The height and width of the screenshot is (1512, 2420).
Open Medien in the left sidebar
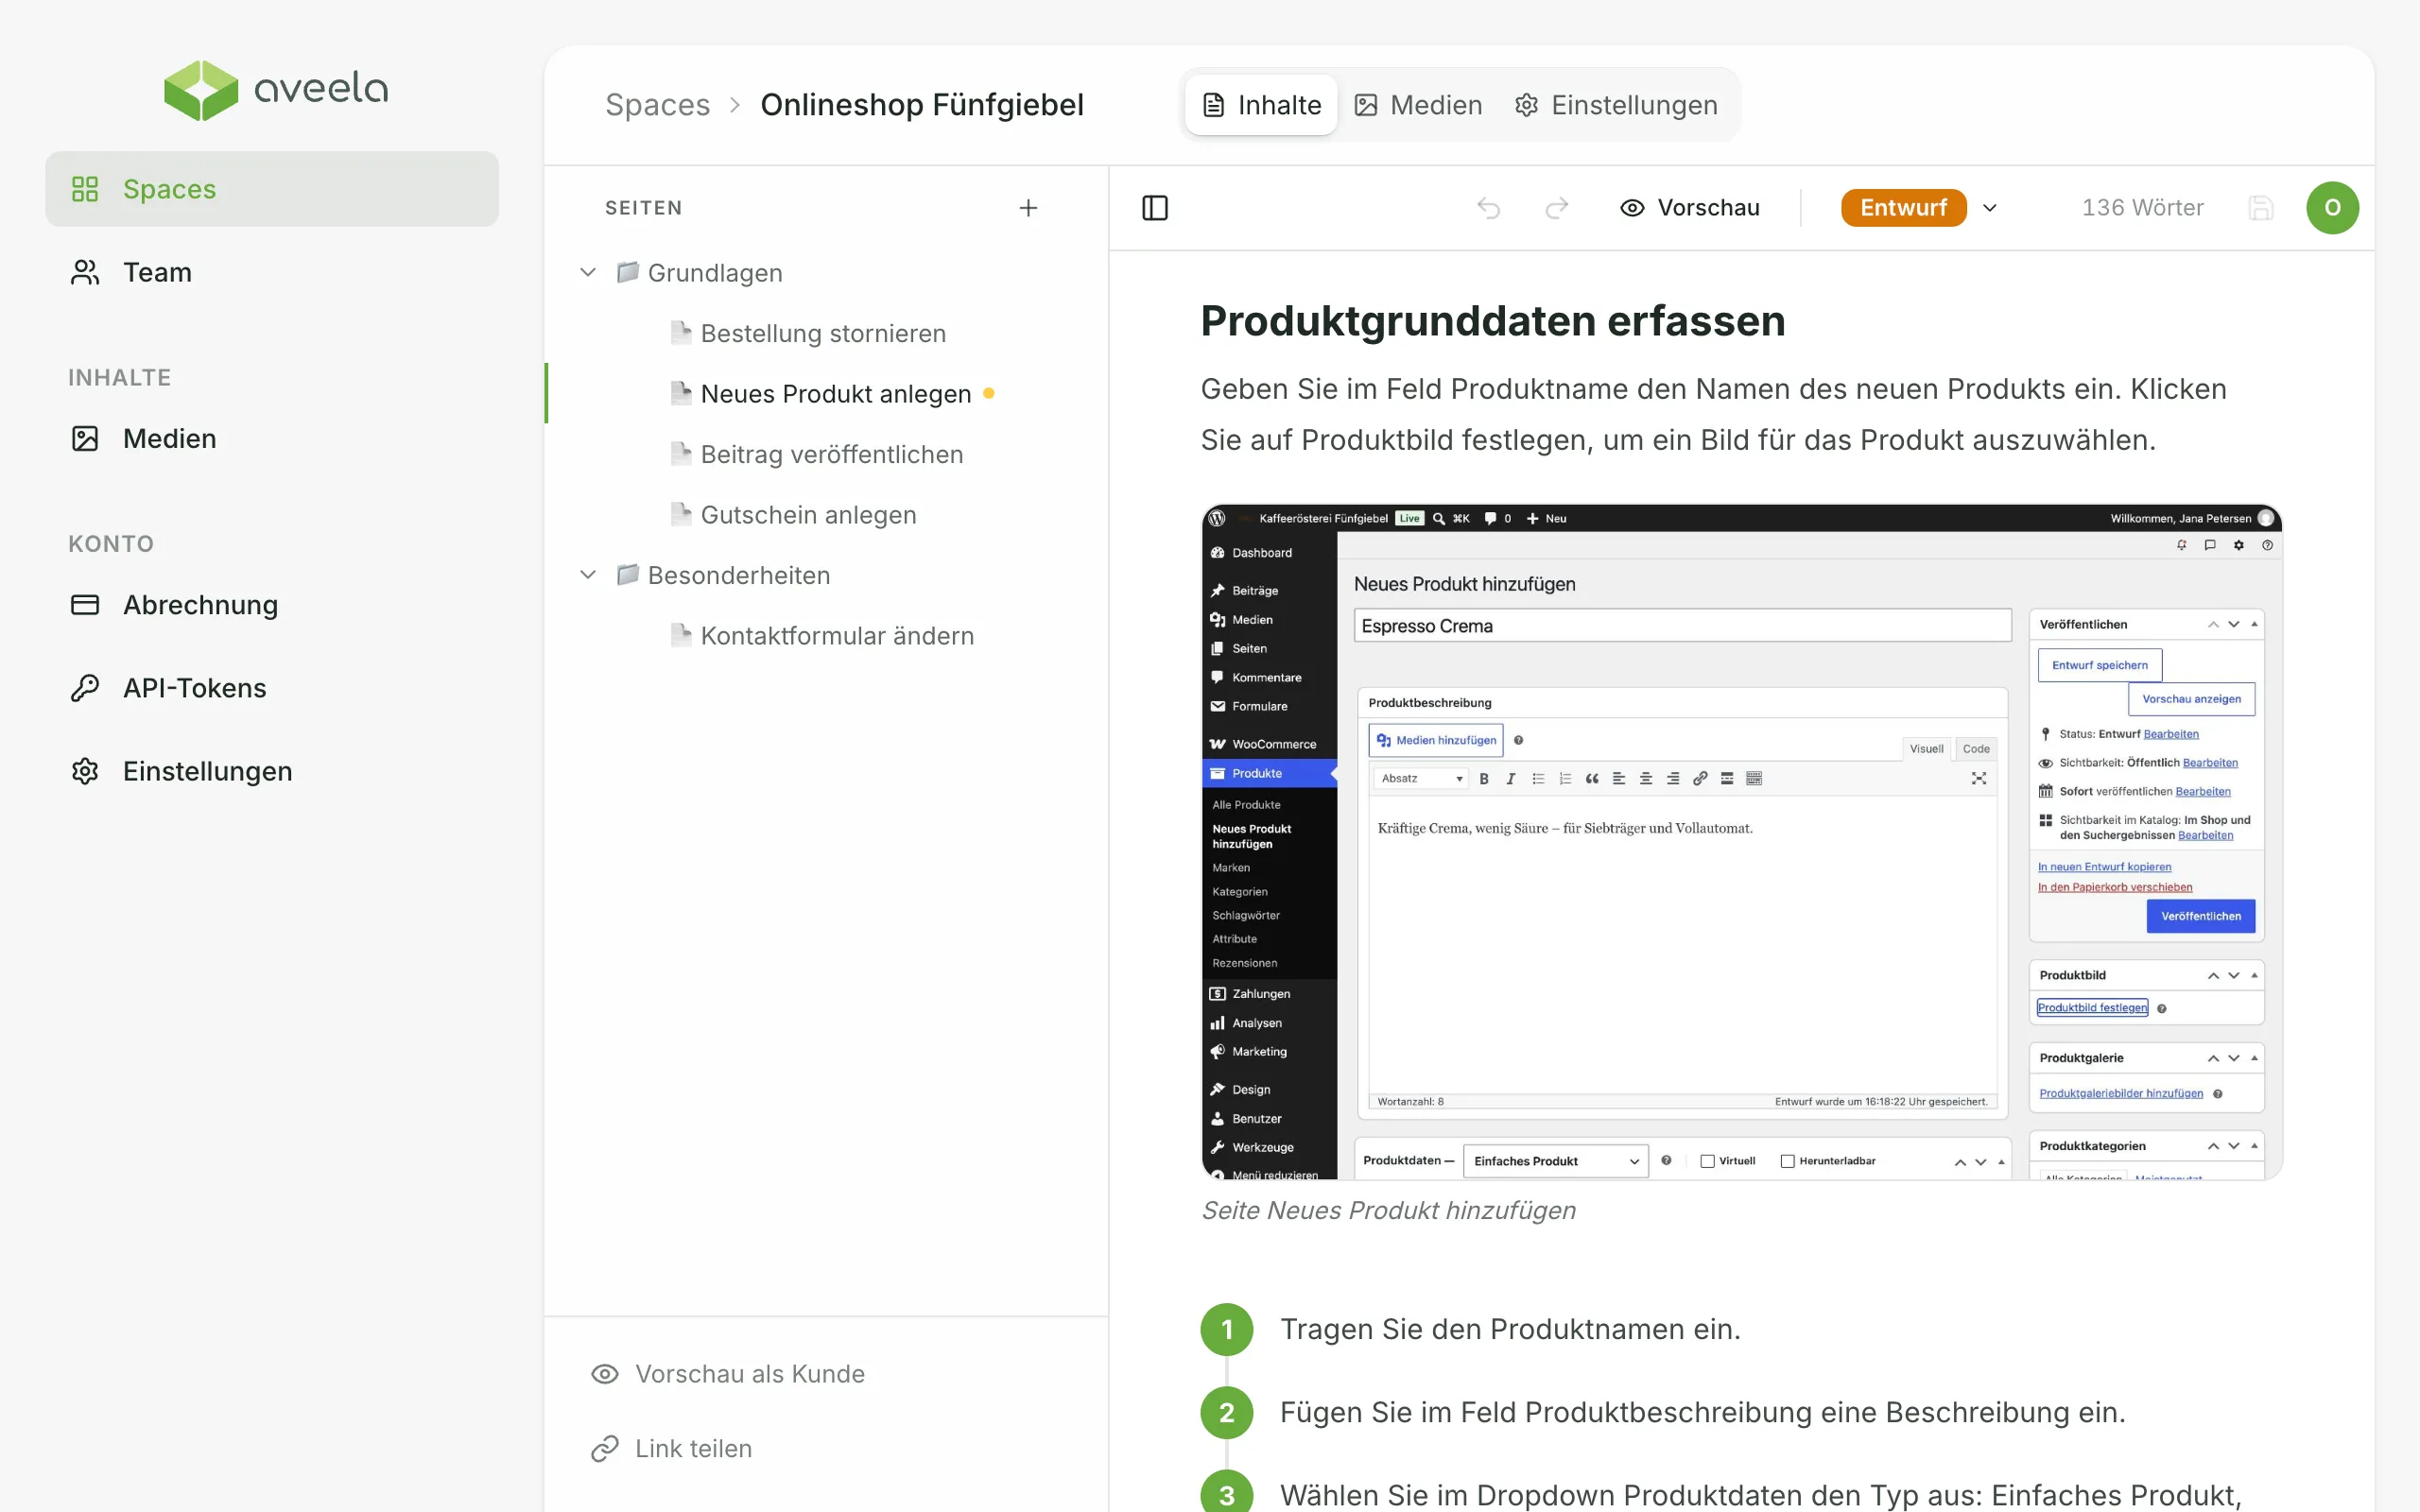(x=272, y=438)
